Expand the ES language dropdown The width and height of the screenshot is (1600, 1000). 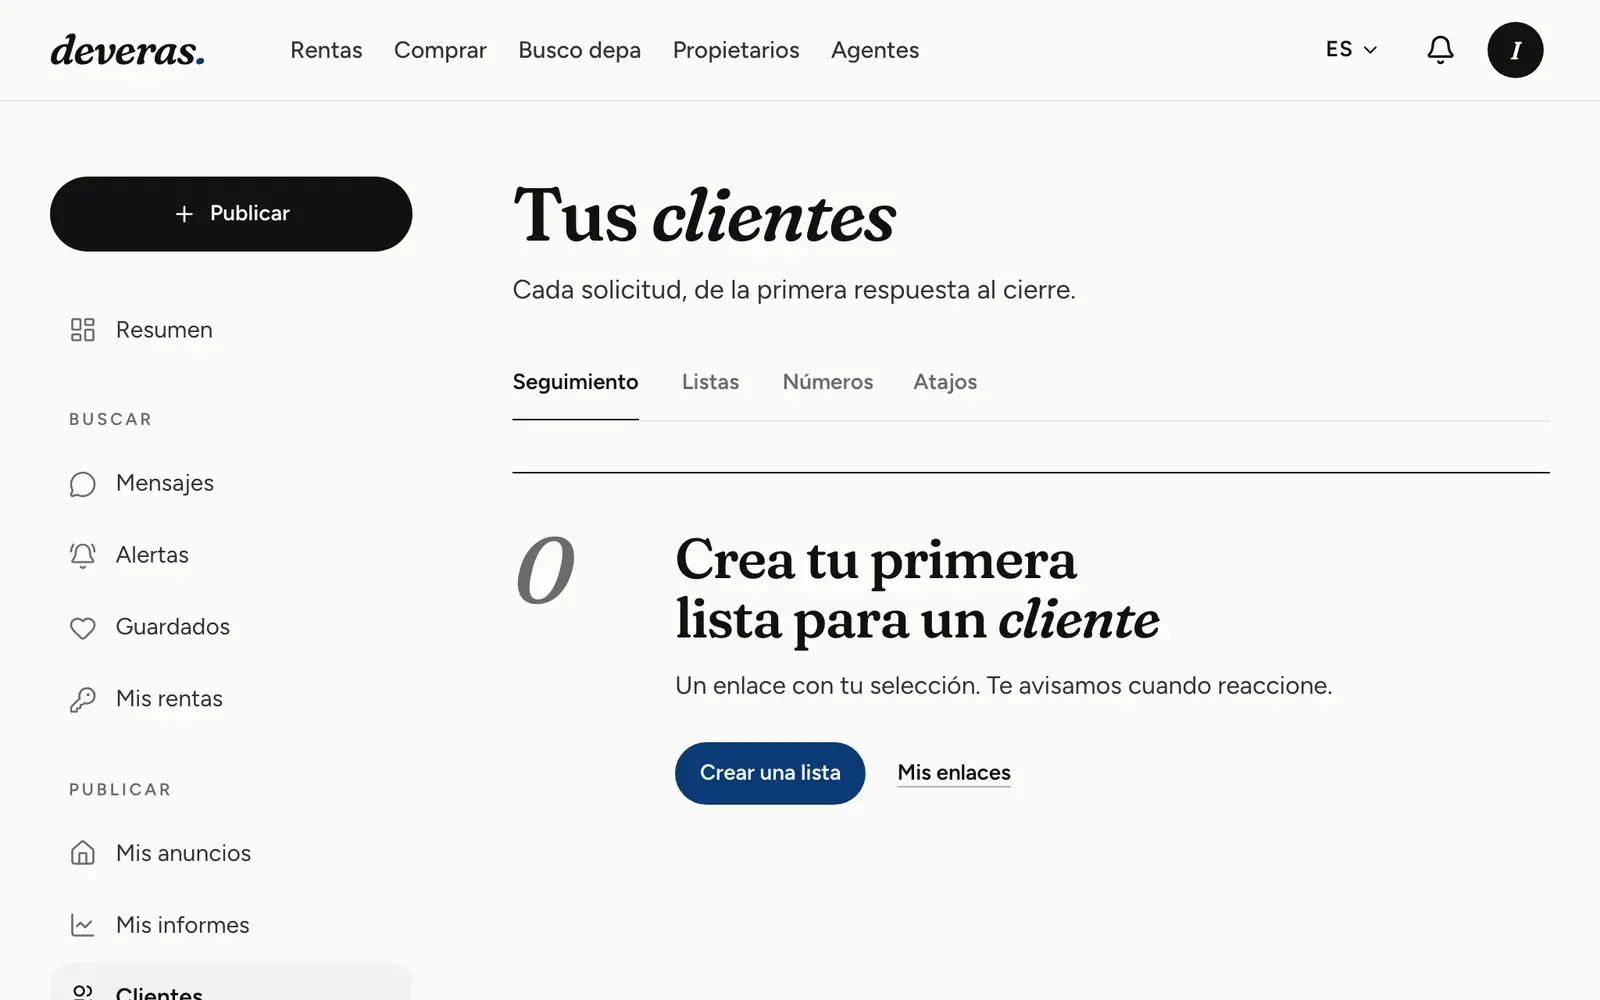[1351, 50]
